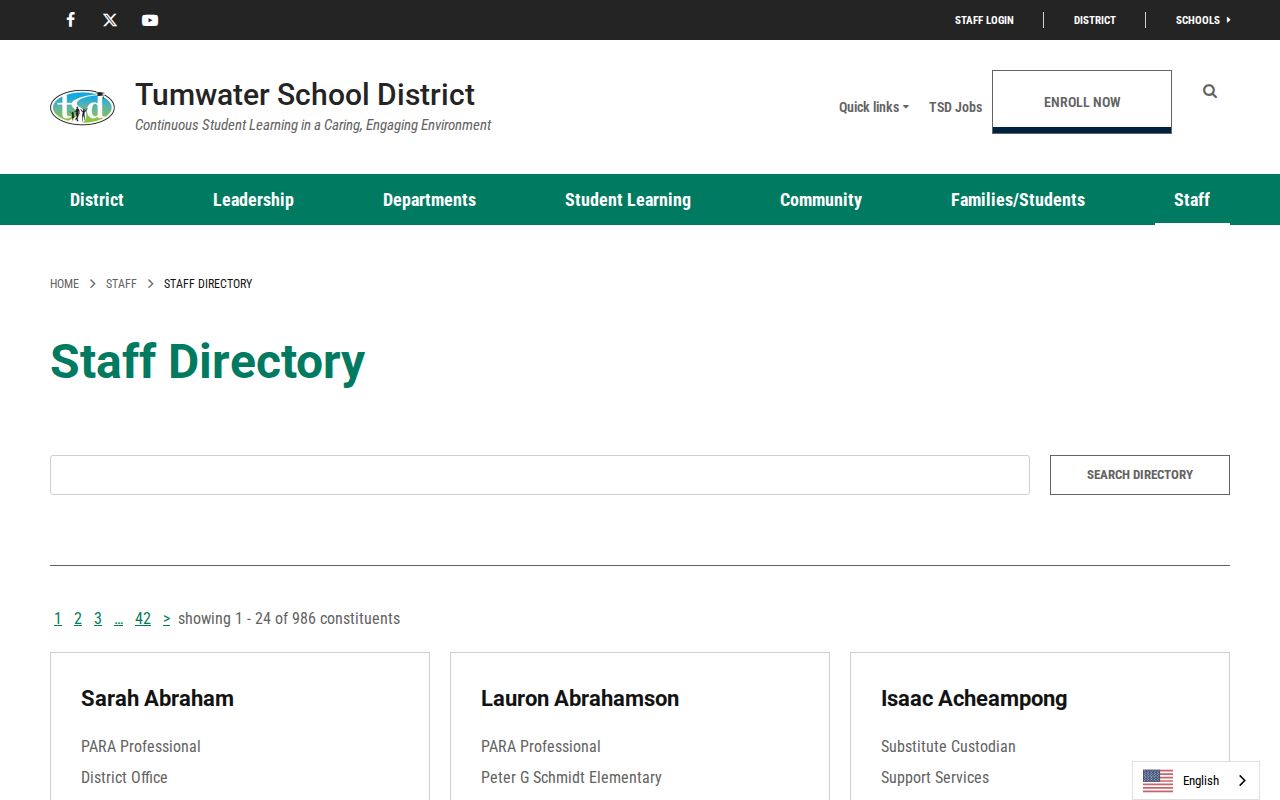Open the Community navigation menu
This screenshot has width=1280, height=800.
tap(821, 200)
